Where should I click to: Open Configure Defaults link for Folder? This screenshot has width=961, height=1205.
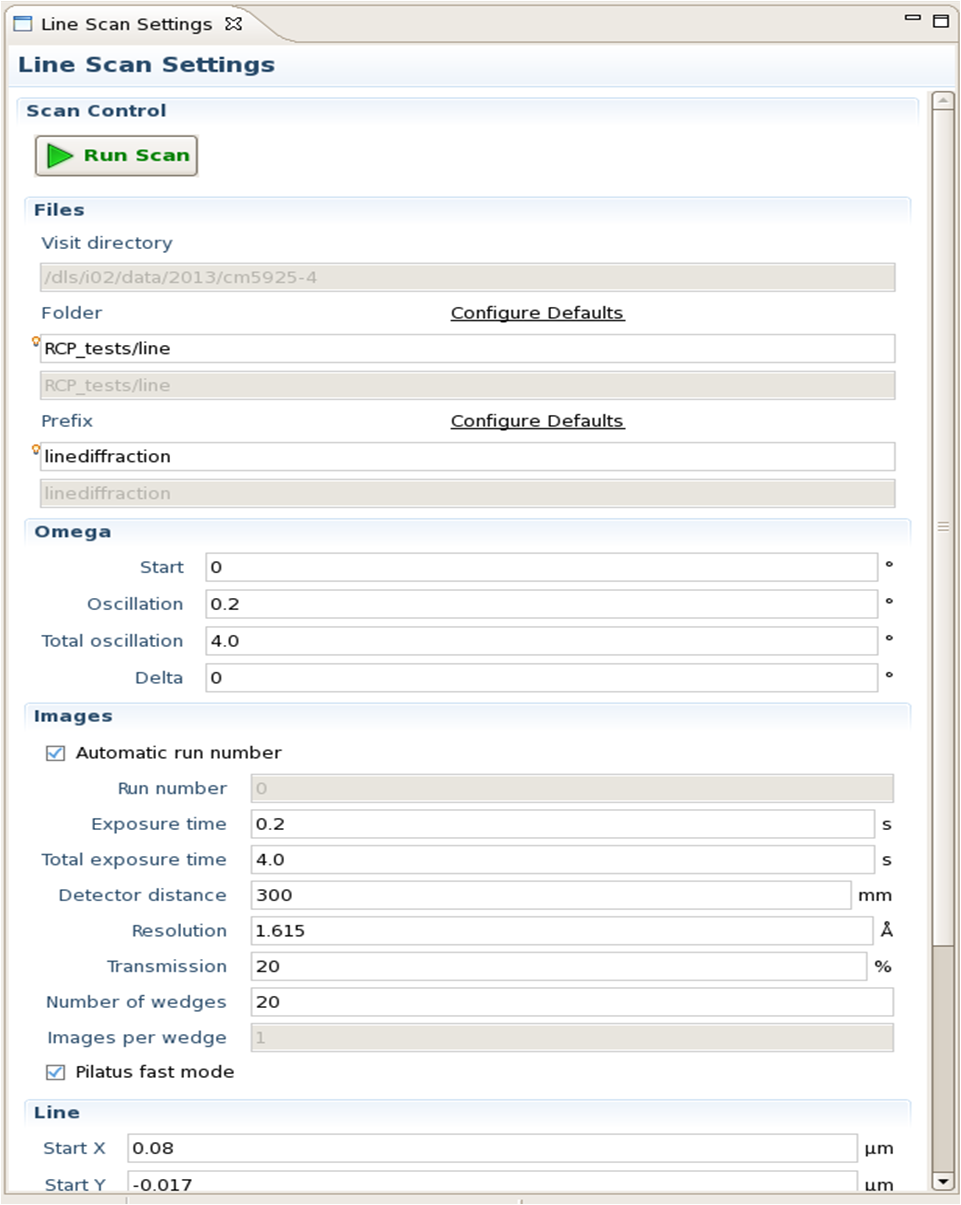(537, 313)
